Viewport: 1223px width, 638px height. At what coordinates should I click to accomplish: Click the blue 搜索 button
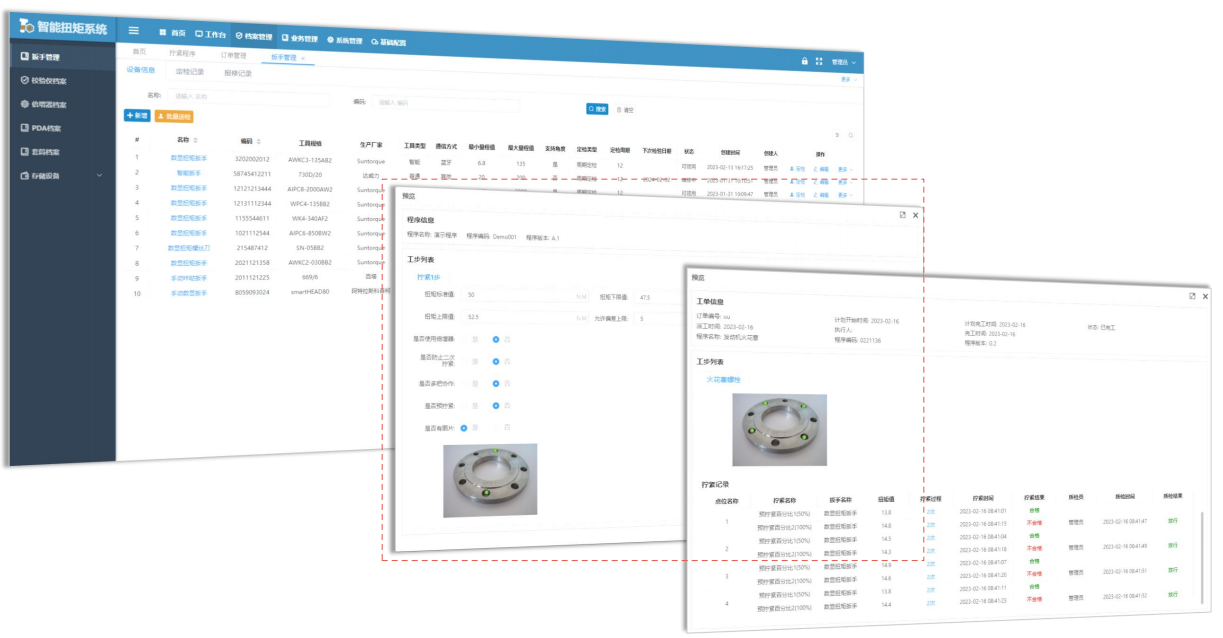[597, 108]
